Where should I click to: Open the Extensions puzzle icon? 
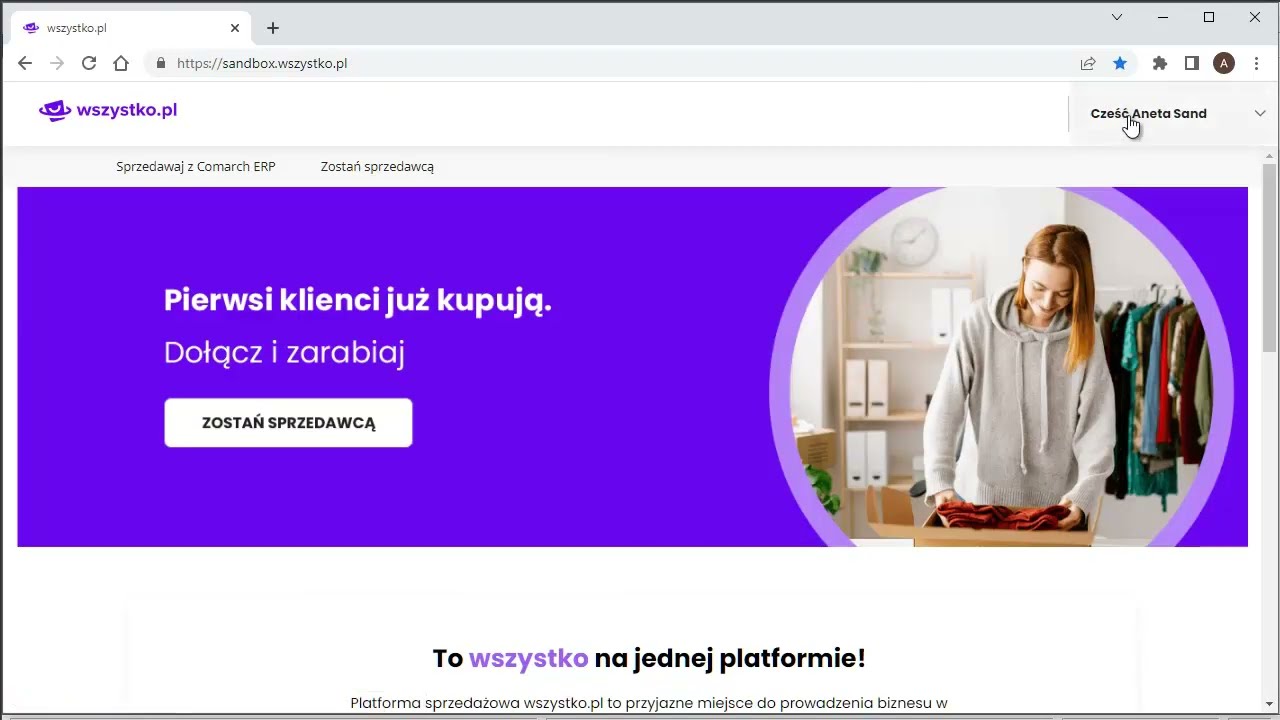click(1160, 63)
